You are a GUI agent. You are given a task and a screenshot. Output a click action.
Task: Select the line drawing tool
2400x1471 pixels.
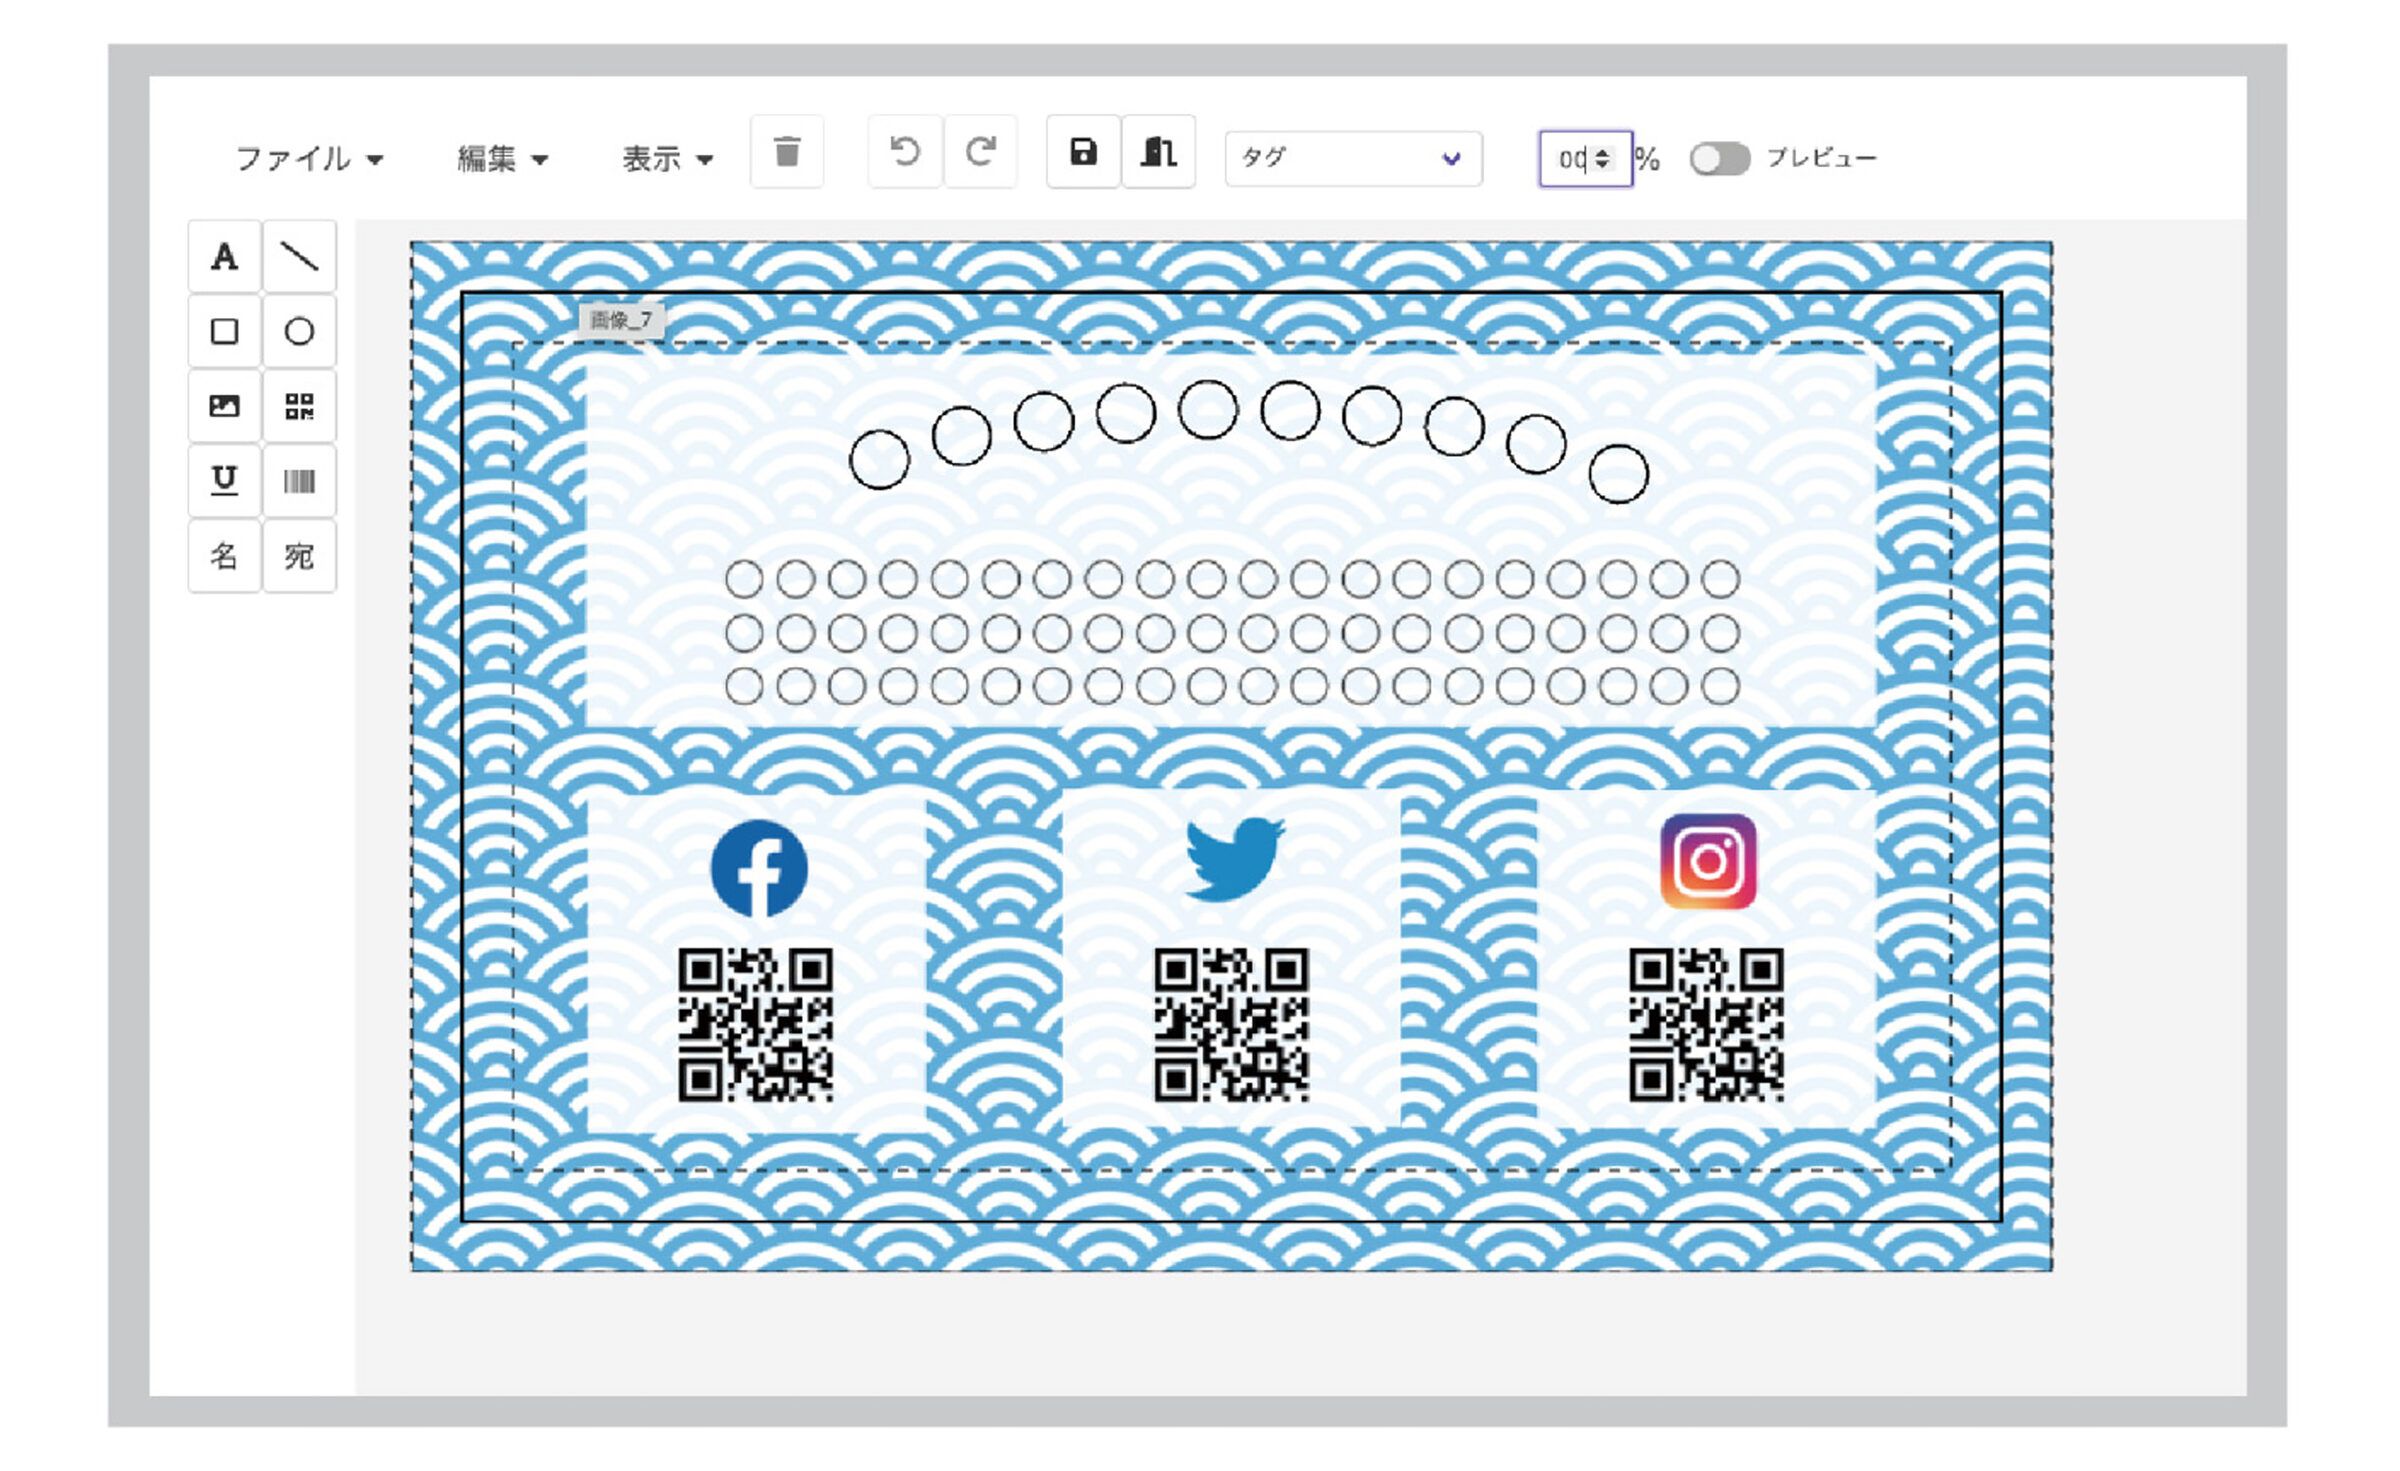(299, 257)
